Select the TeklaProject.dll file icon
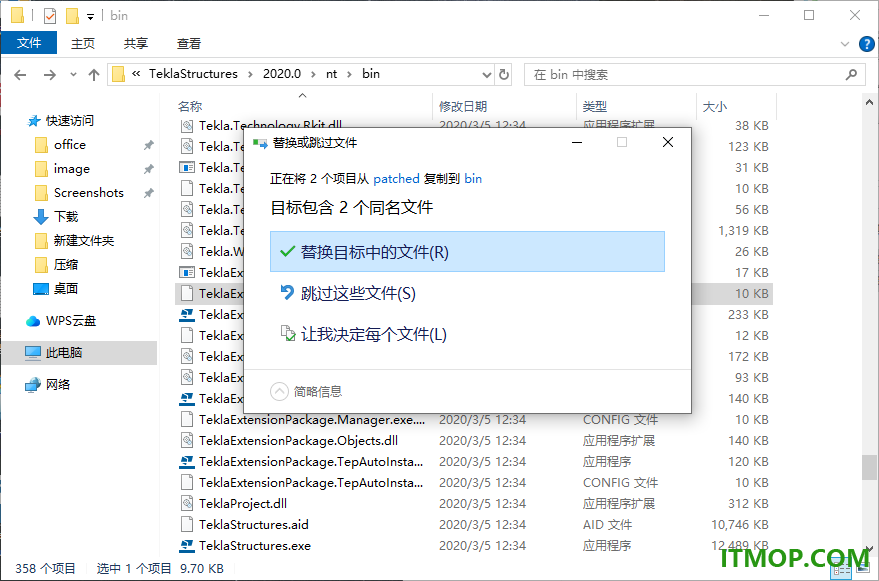Viewport: 879px width, 581px height. tap(187, 504)
